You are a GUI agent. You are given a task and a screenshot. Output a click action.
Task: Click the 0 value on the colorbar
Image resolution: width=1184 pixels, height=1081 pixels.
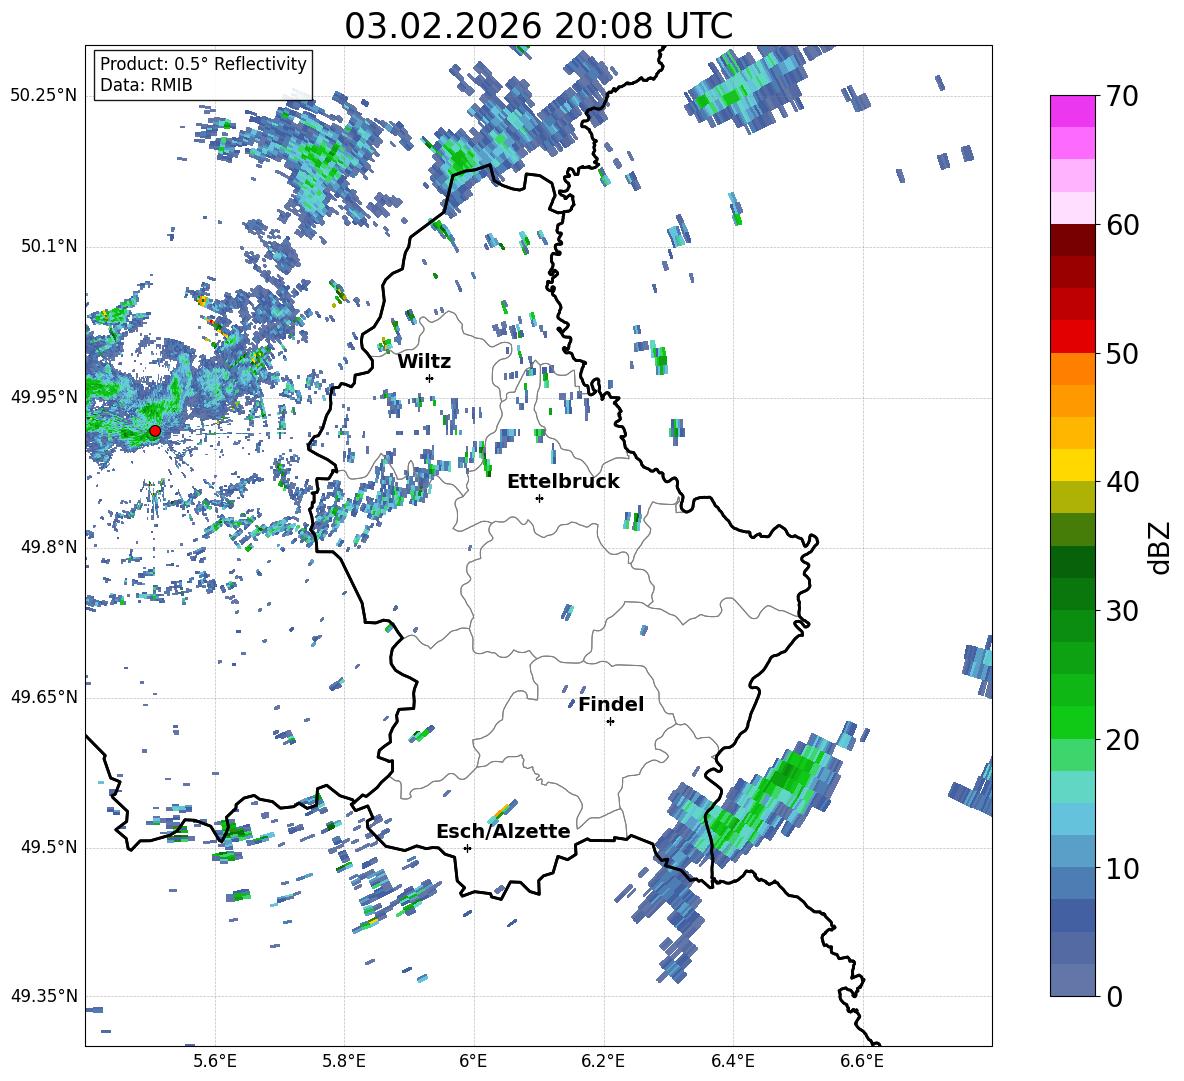pyautogui.click(x=1114, y=996)
